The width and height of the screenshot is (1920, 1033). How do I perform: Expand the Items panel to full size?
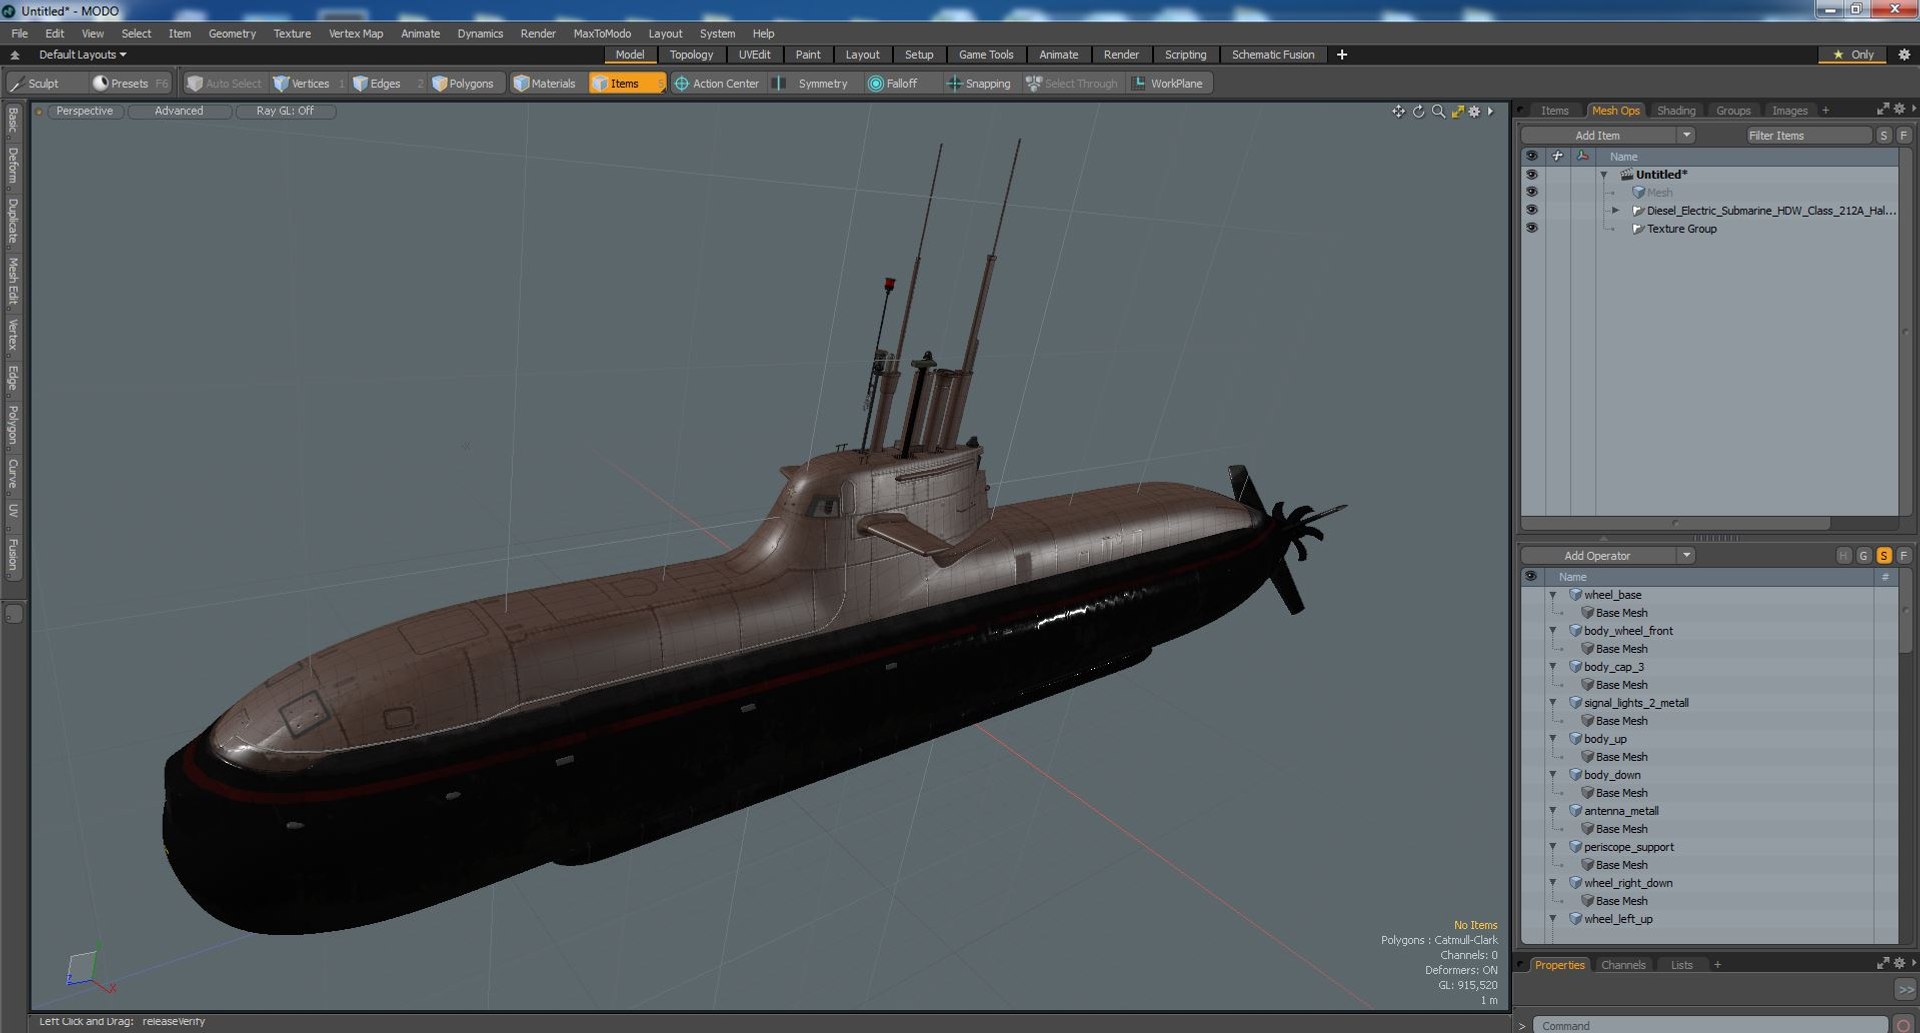coord(1883,109)
